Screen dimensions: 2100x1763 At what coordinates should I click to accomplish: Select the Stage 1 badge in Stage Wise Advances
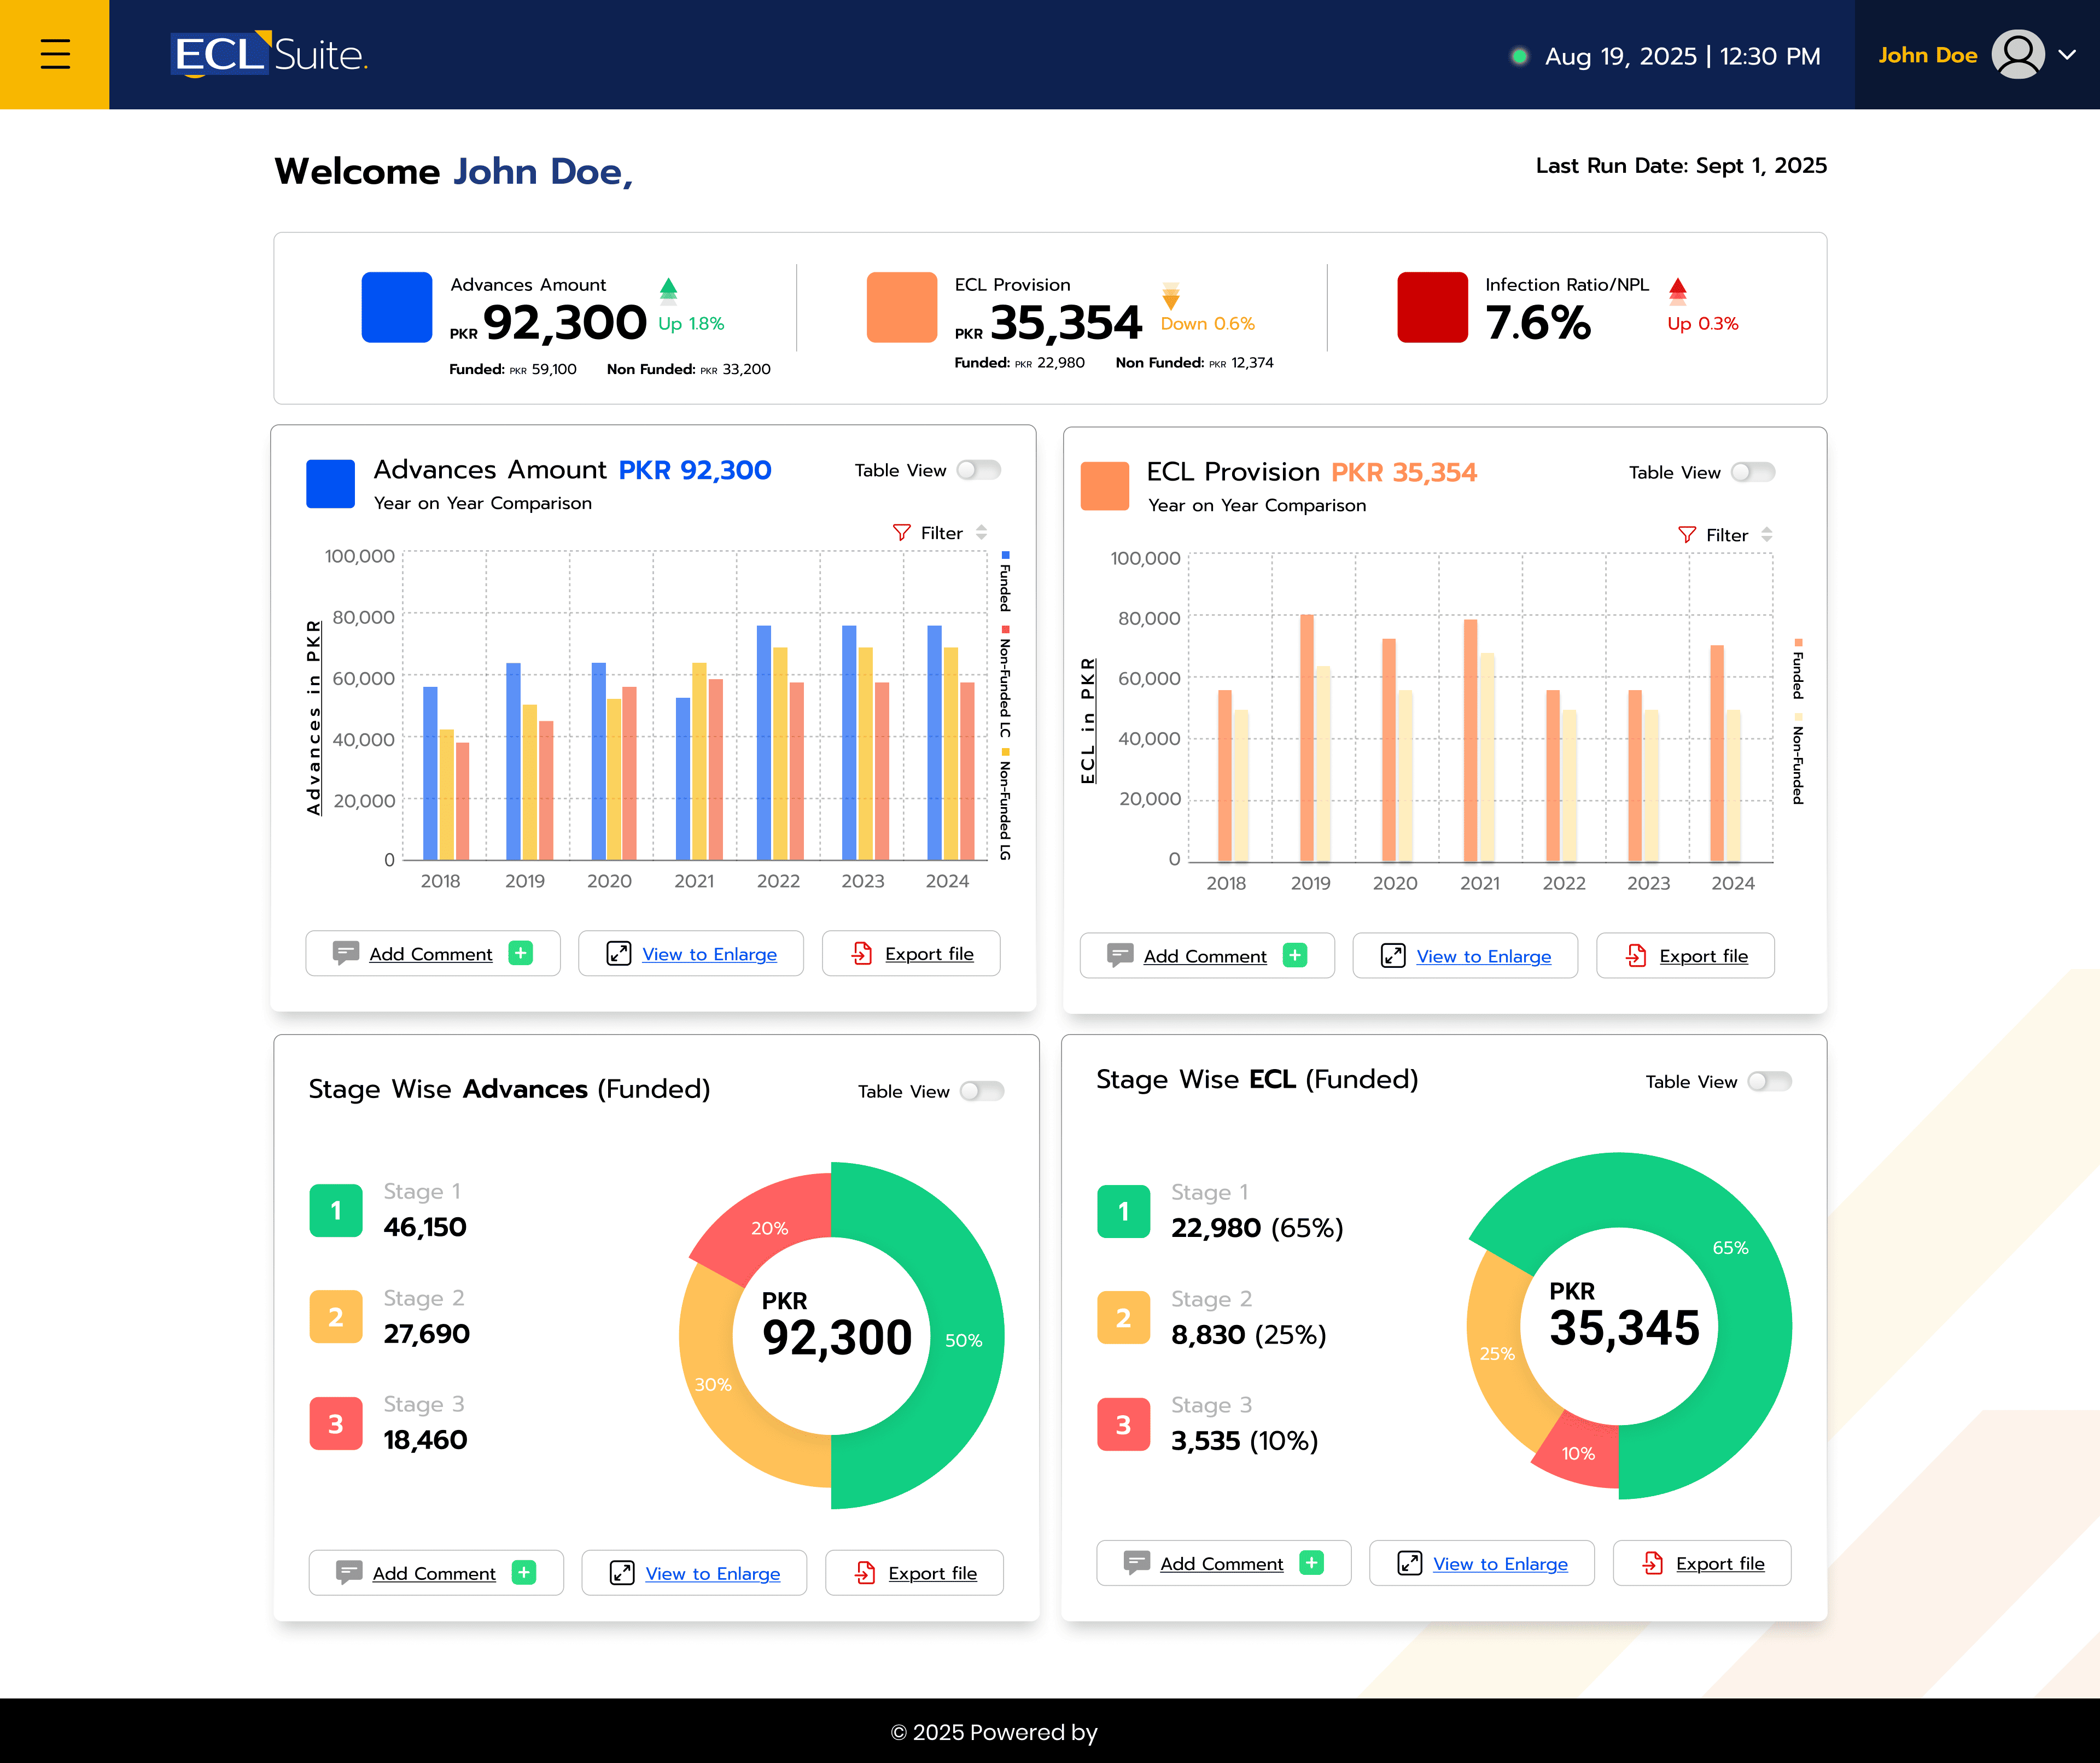(336, 1211)
